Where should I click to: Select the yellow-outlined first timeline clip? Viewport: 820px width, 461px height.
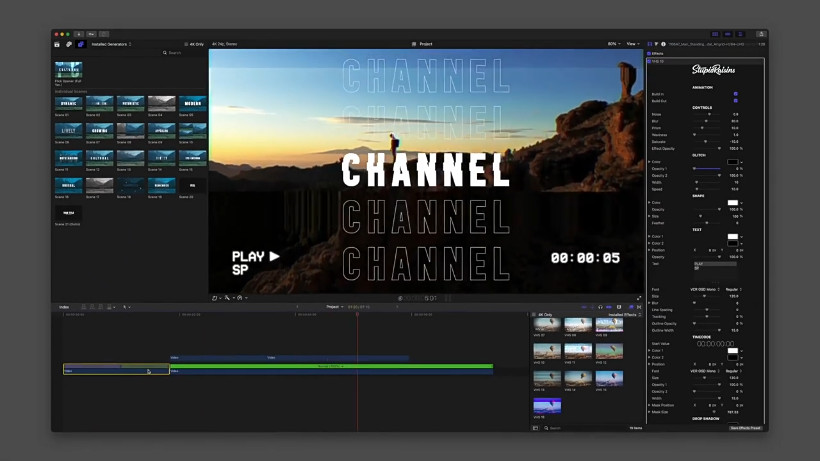116,369
